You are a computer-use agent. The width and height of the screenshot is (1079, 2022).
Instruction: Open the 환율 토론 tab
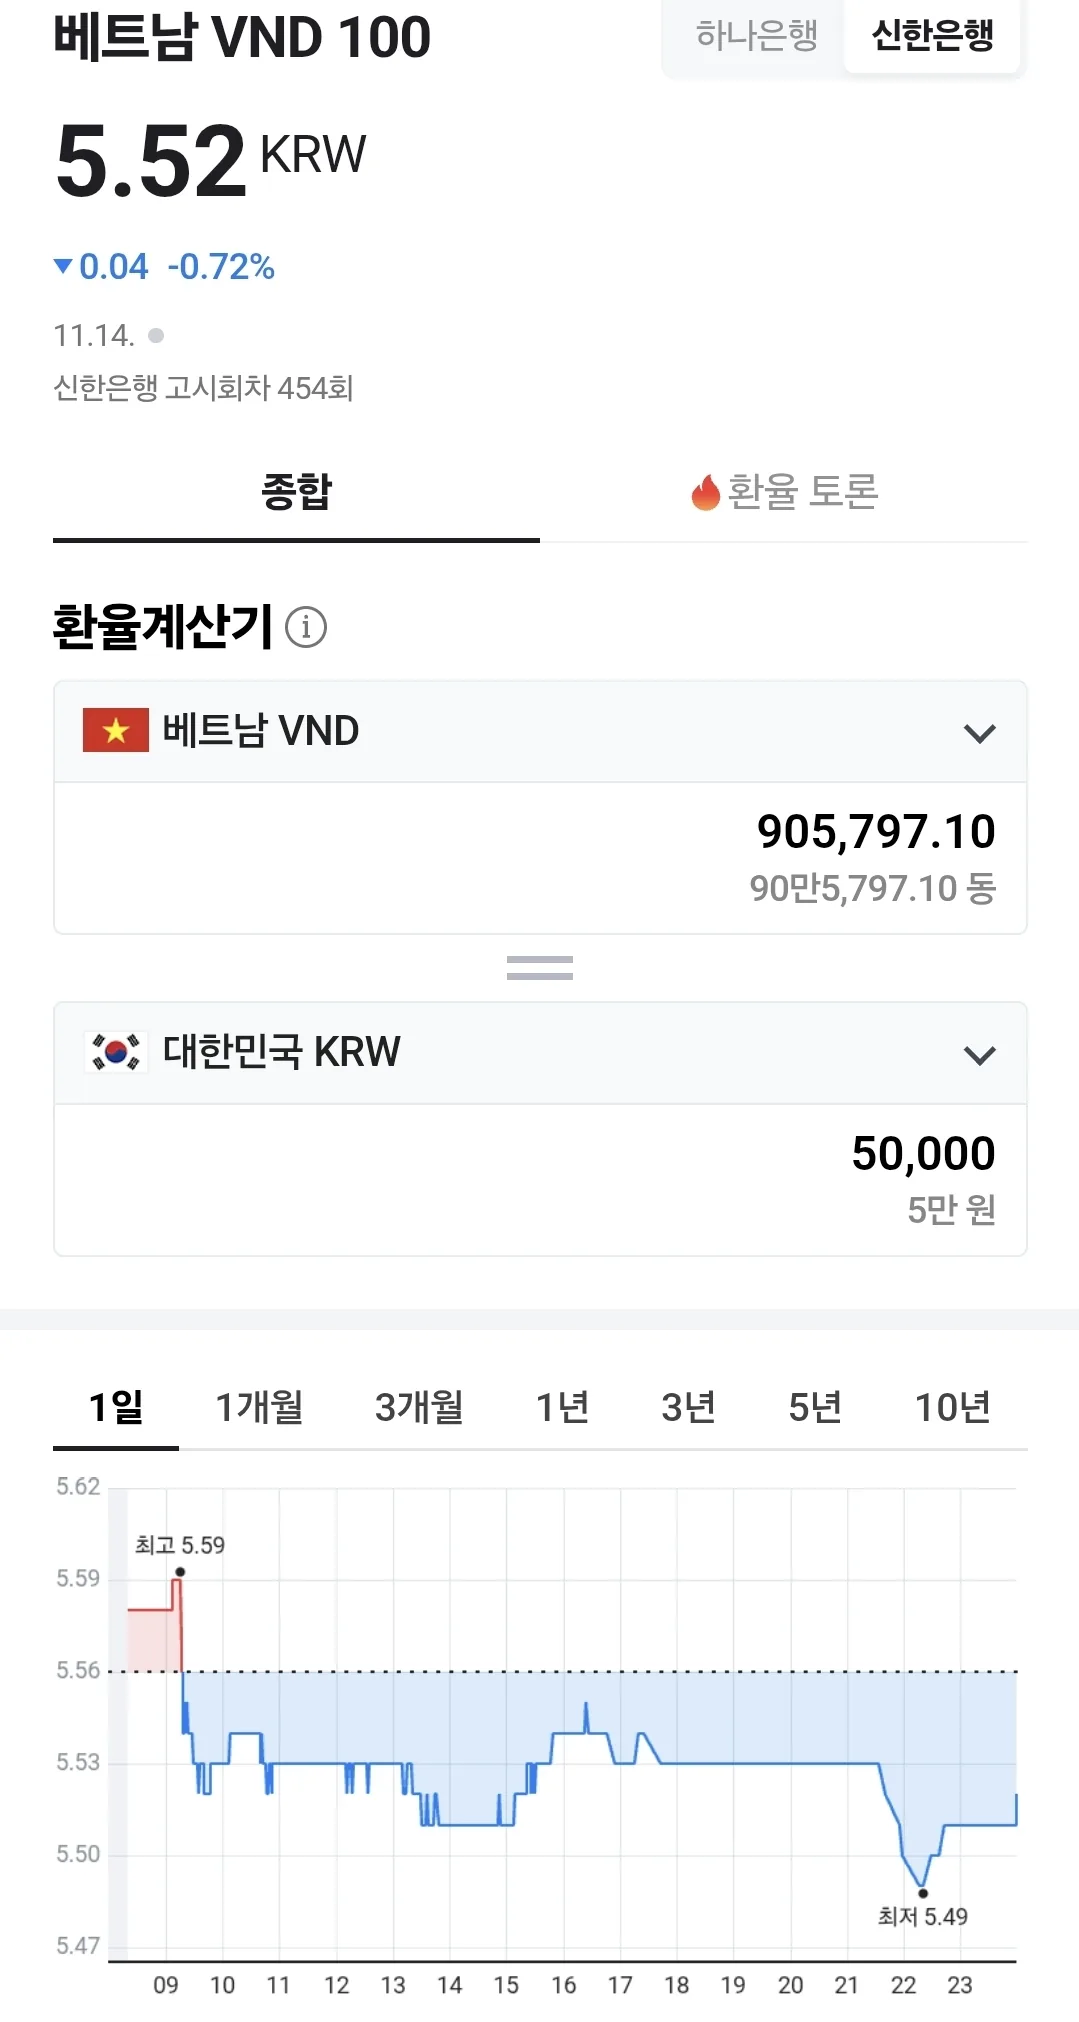point(784,492)
